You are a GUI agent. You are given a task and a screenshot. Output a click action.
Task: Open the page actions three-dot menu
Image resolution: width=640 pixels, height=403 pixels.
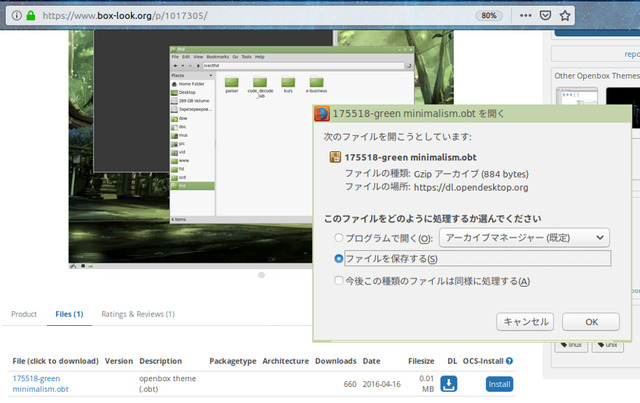525,16
